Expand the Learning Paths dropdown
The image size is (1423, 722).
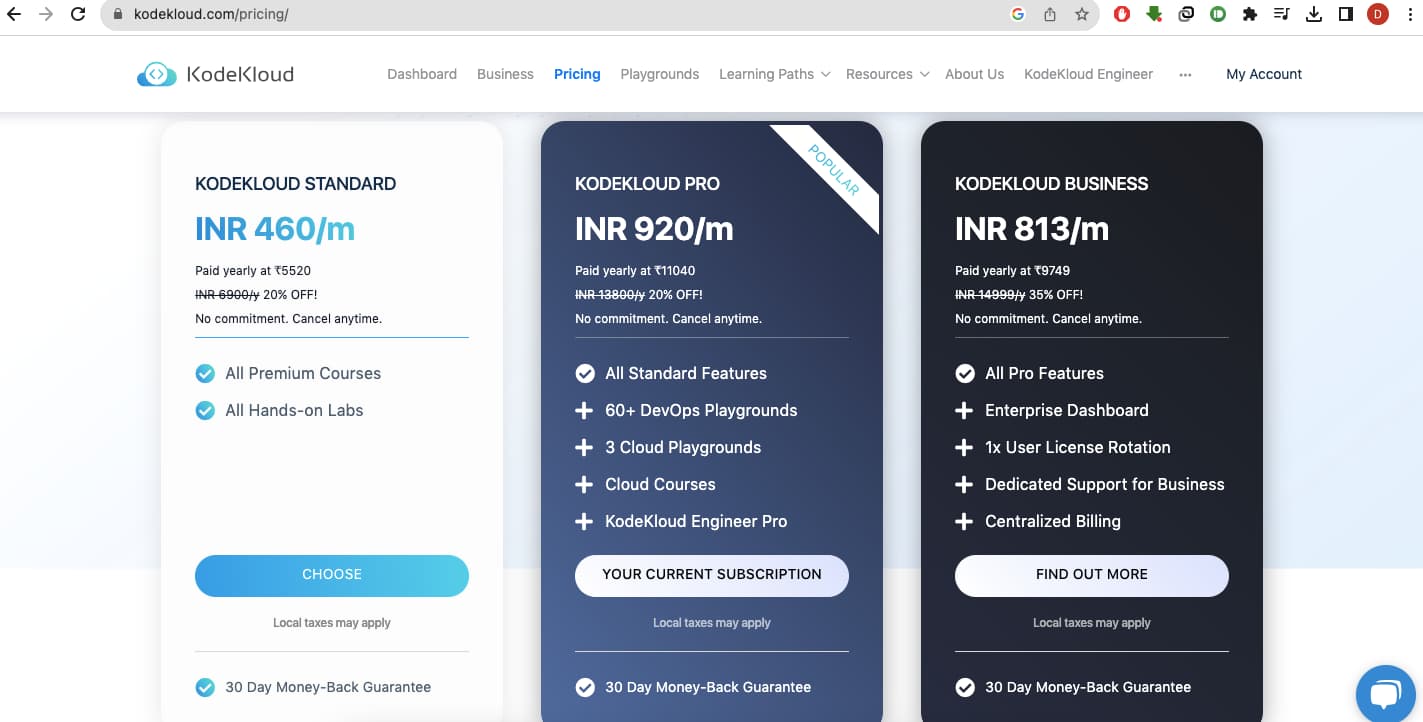coord(775,74)
